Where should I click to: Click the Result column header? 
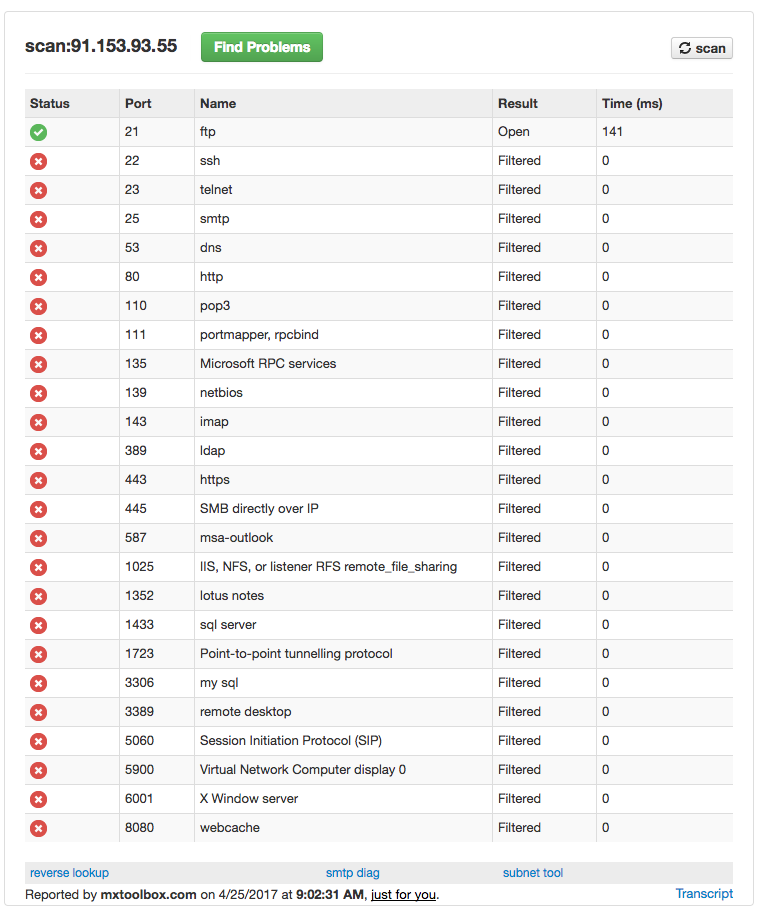tap(518, 104)
